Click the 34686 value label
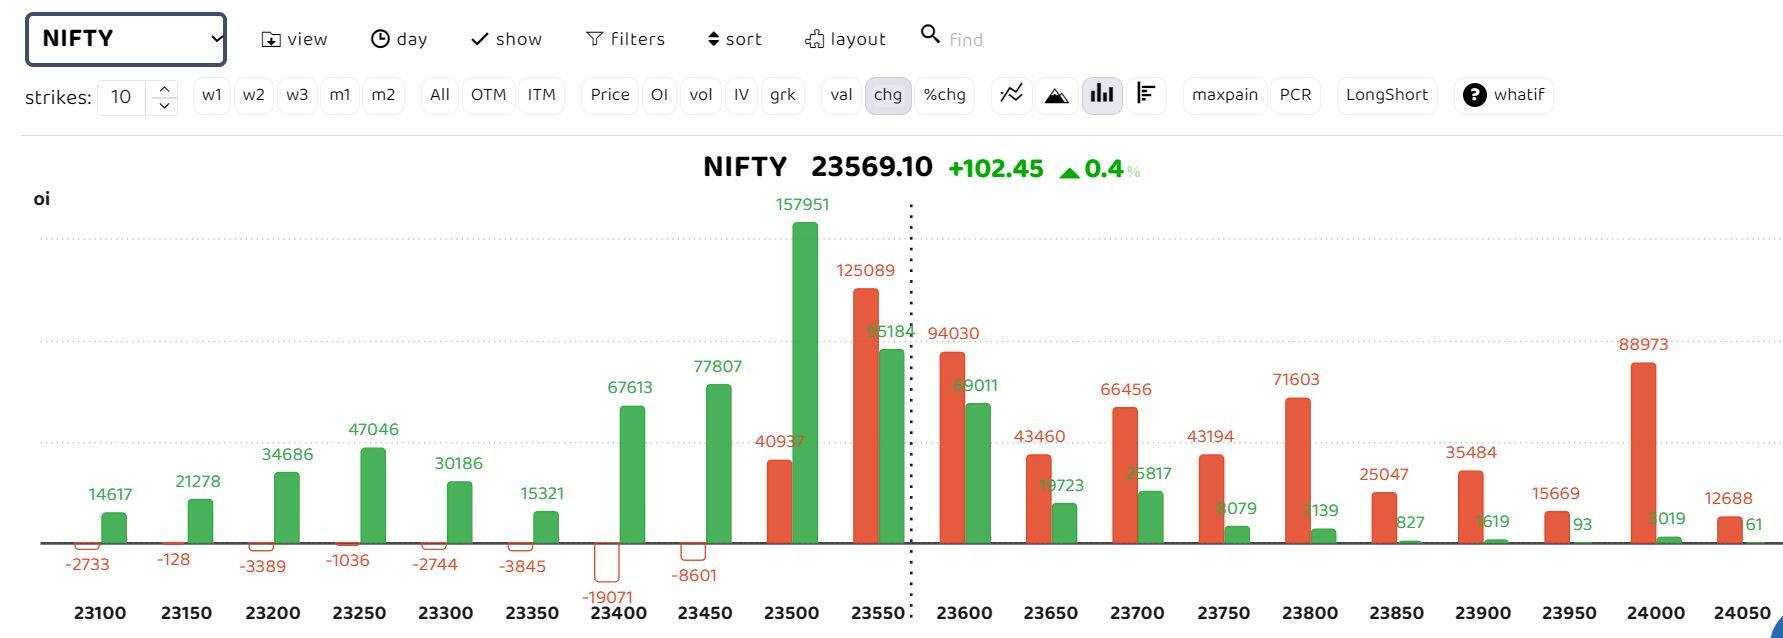This screenshot has height=638, width=1783. [287, 454]
